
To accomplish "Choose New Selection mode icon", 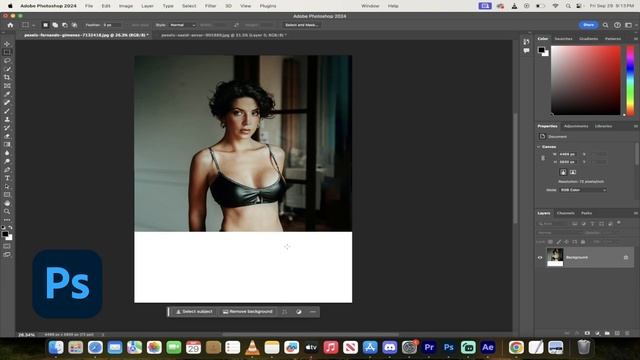I will click(x=45, y=25).
